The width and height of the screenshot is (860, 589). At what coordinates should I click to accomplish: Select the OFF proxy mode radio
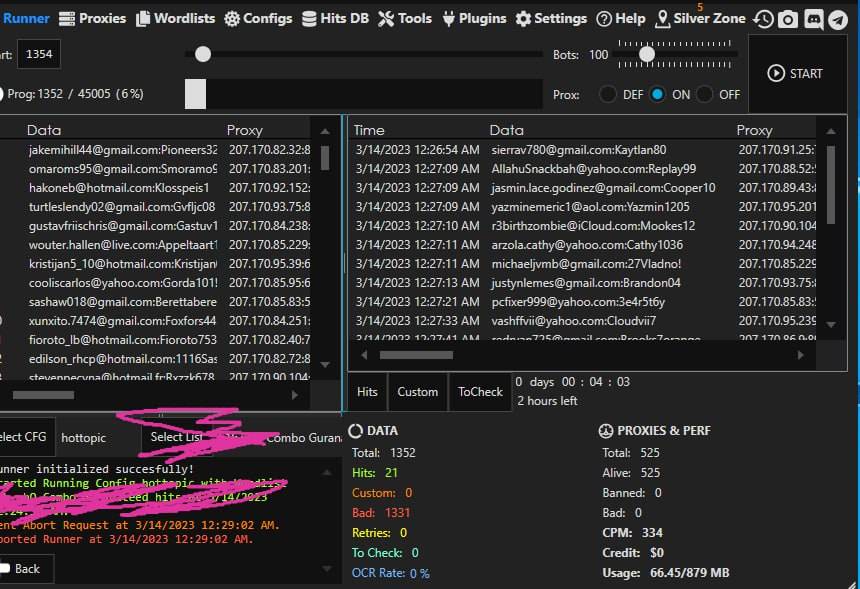(705, 94)
